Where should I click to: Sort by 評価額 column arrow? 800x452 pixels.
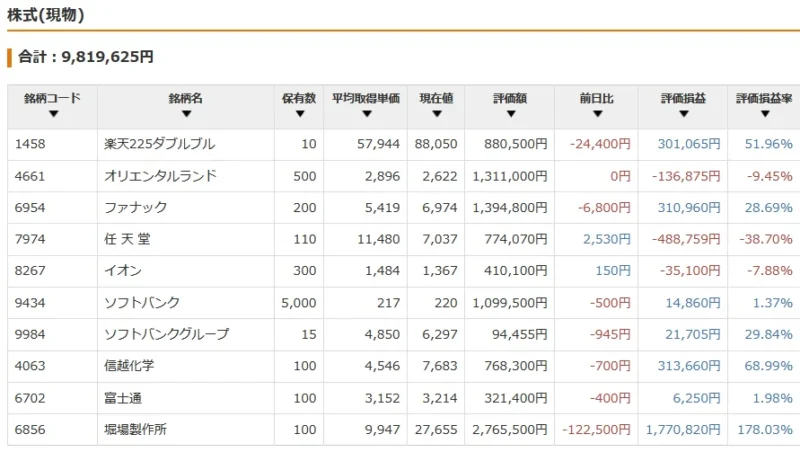(511, 114)
